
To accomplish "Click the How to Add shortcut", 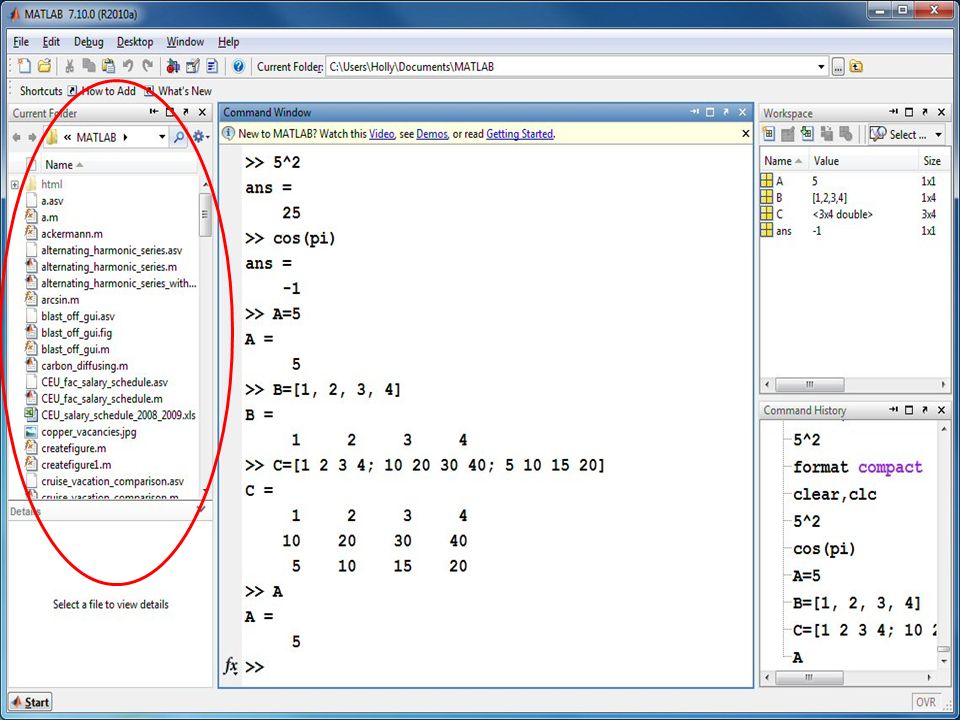I will 102,91.
